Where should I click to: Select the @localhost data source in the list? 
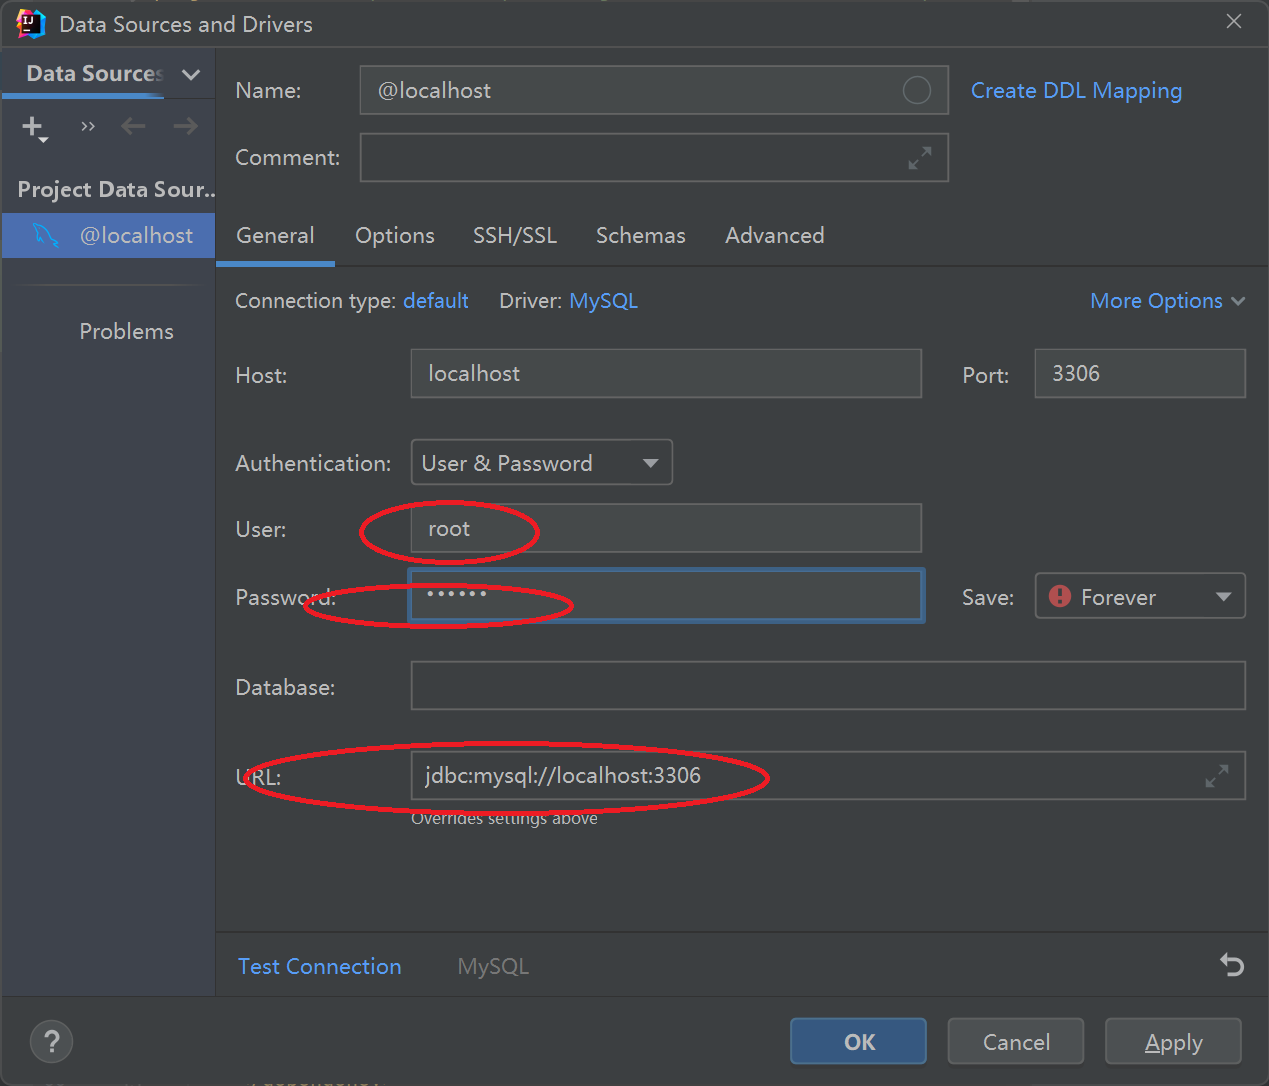(x=108, y=236)
